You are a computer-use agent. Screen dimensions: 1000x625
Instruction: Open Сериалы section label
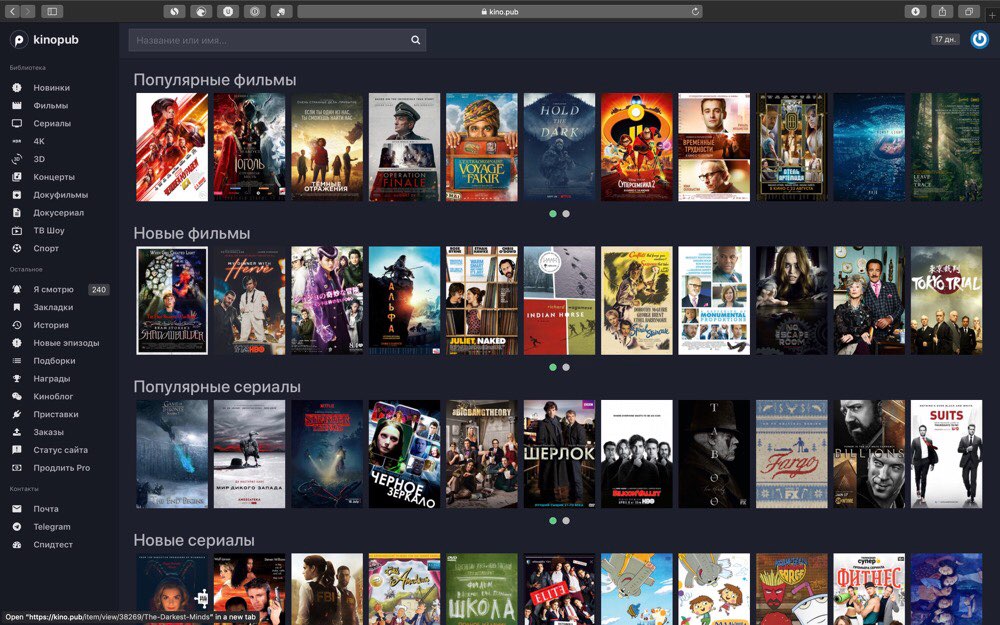click(x=52, y=123)
